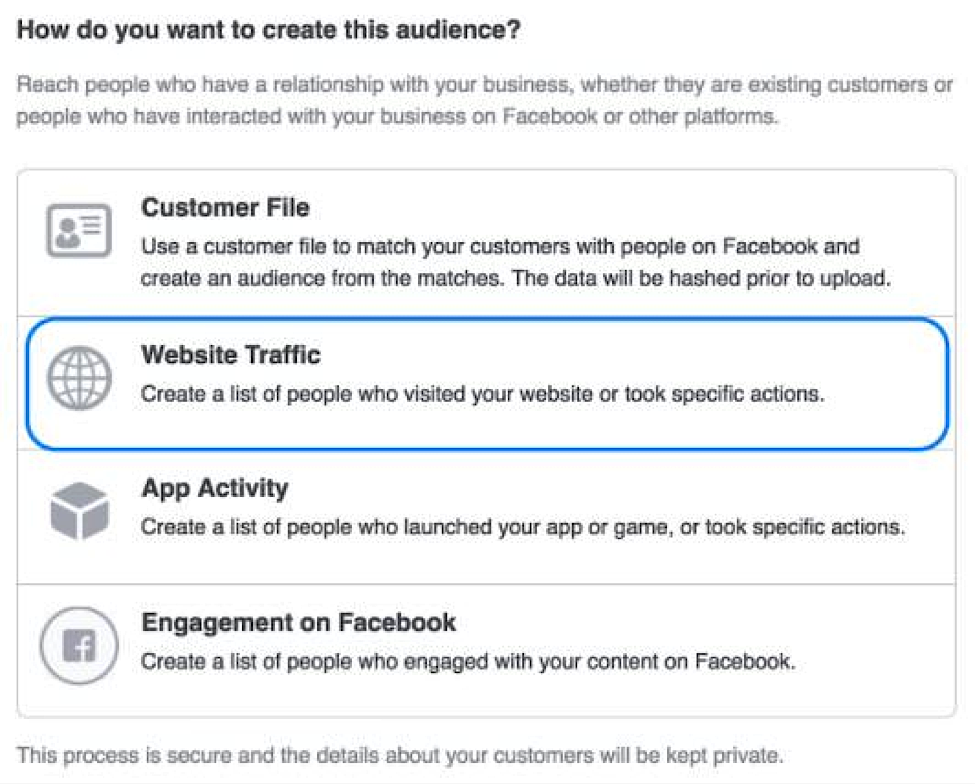Viewport: 975px width, 784px height.
Task: Click the App Activity cube icon
Action: [x=79, y=510]
